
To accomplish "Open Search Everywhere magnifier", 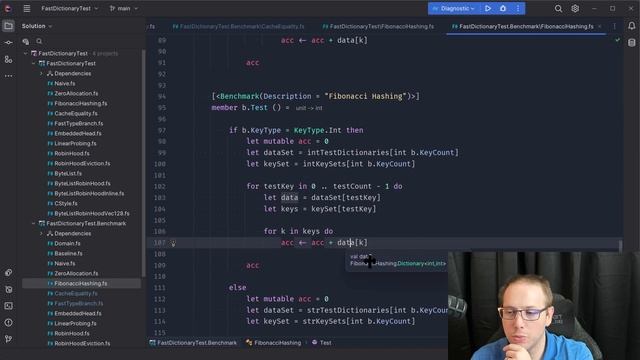I will tap(558, 9).
